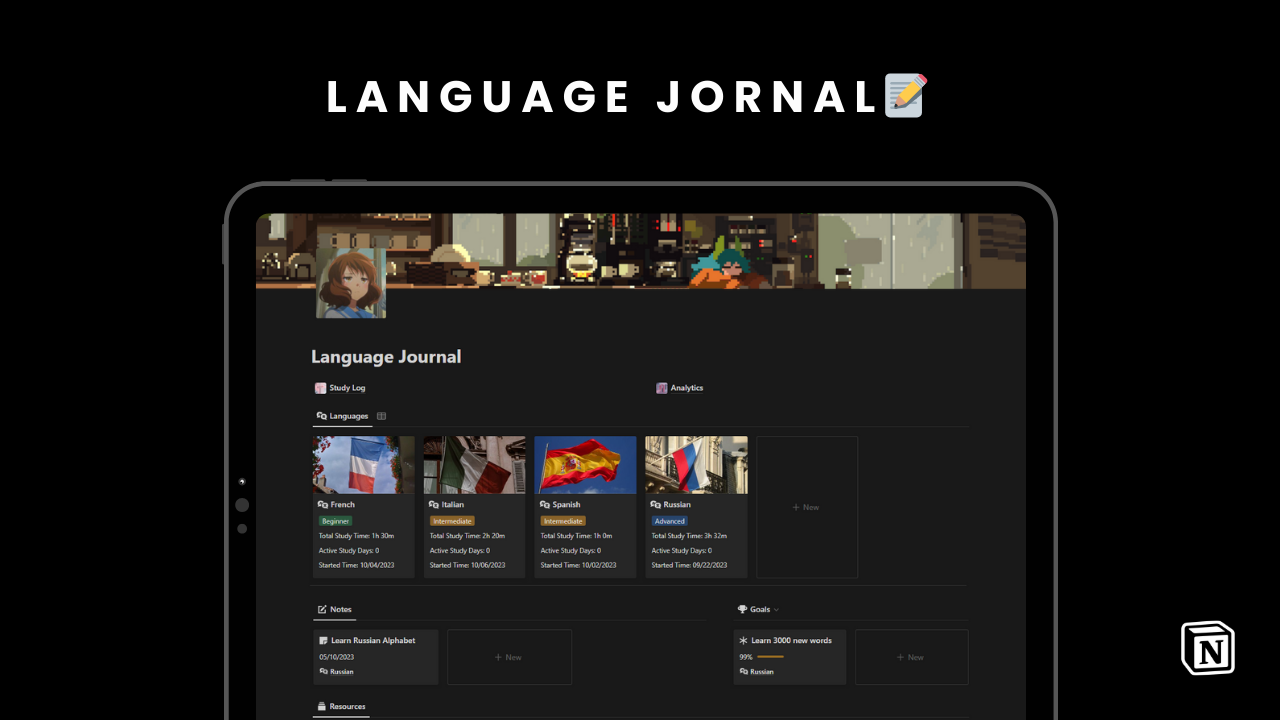This screenshot has height=720, width=1280.
Task: Click the asterisk icon on the goal card
Action: [x=743, y=640]
